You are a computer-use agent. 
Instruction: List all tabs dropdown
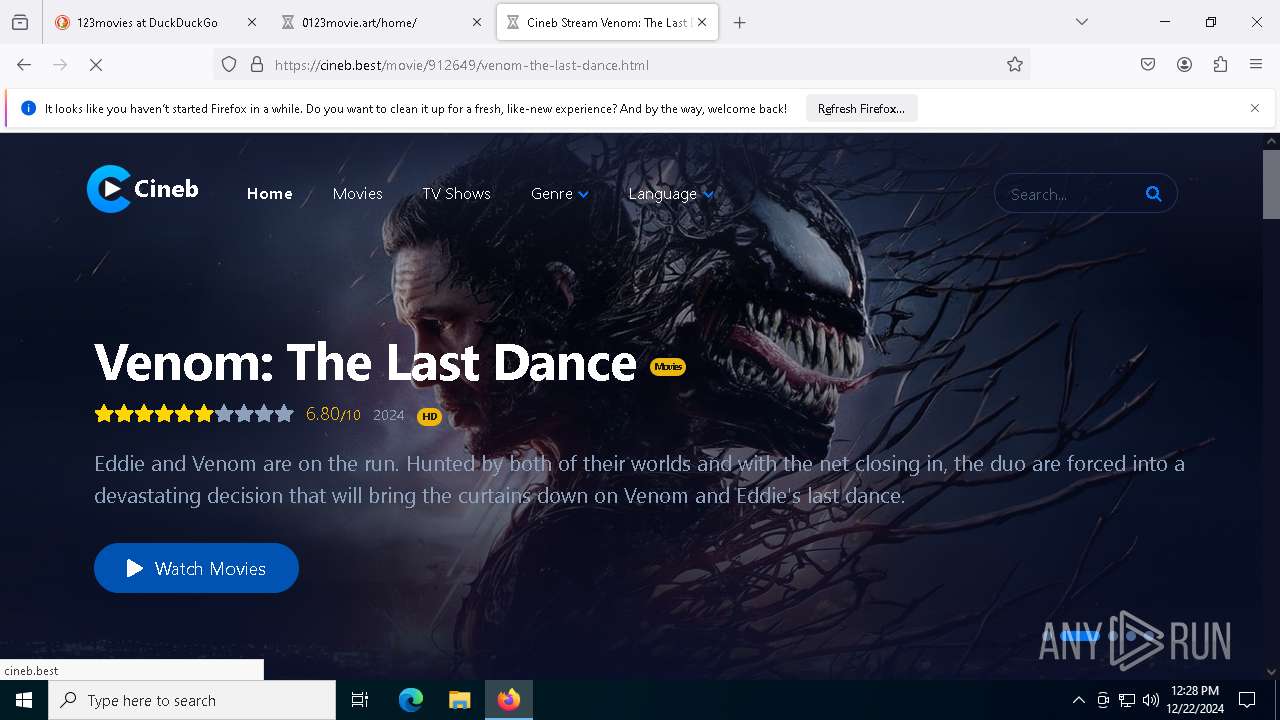pyautogui.click(x=1082, y=22)
